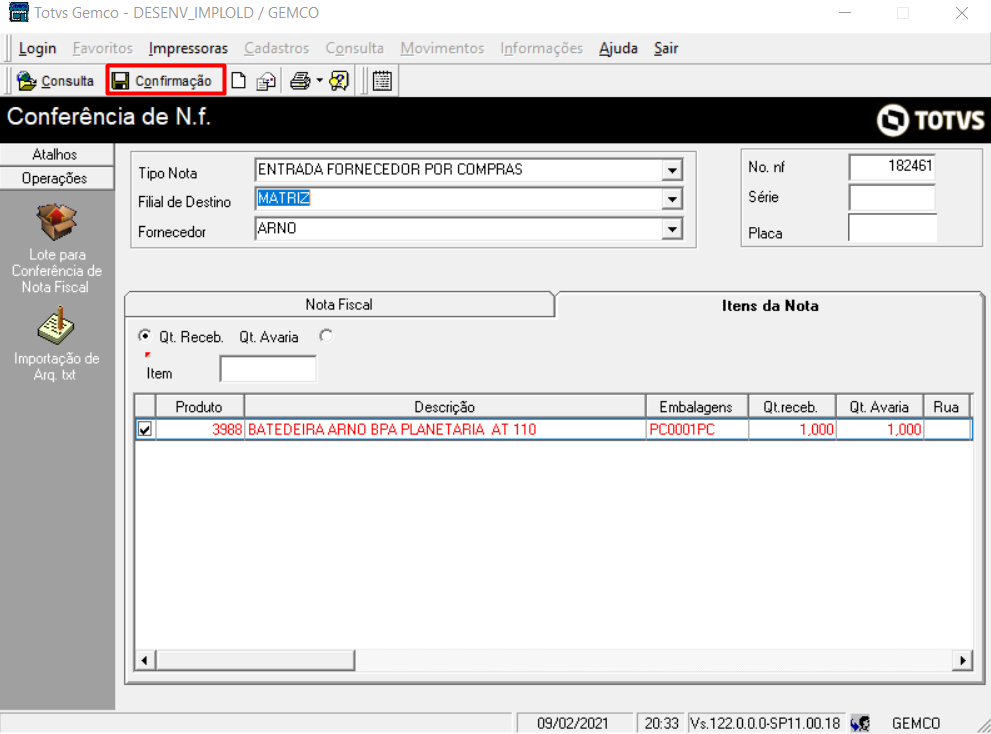Click the Produto column header
This screenshot has width=991, height=734.
(199, 407)
